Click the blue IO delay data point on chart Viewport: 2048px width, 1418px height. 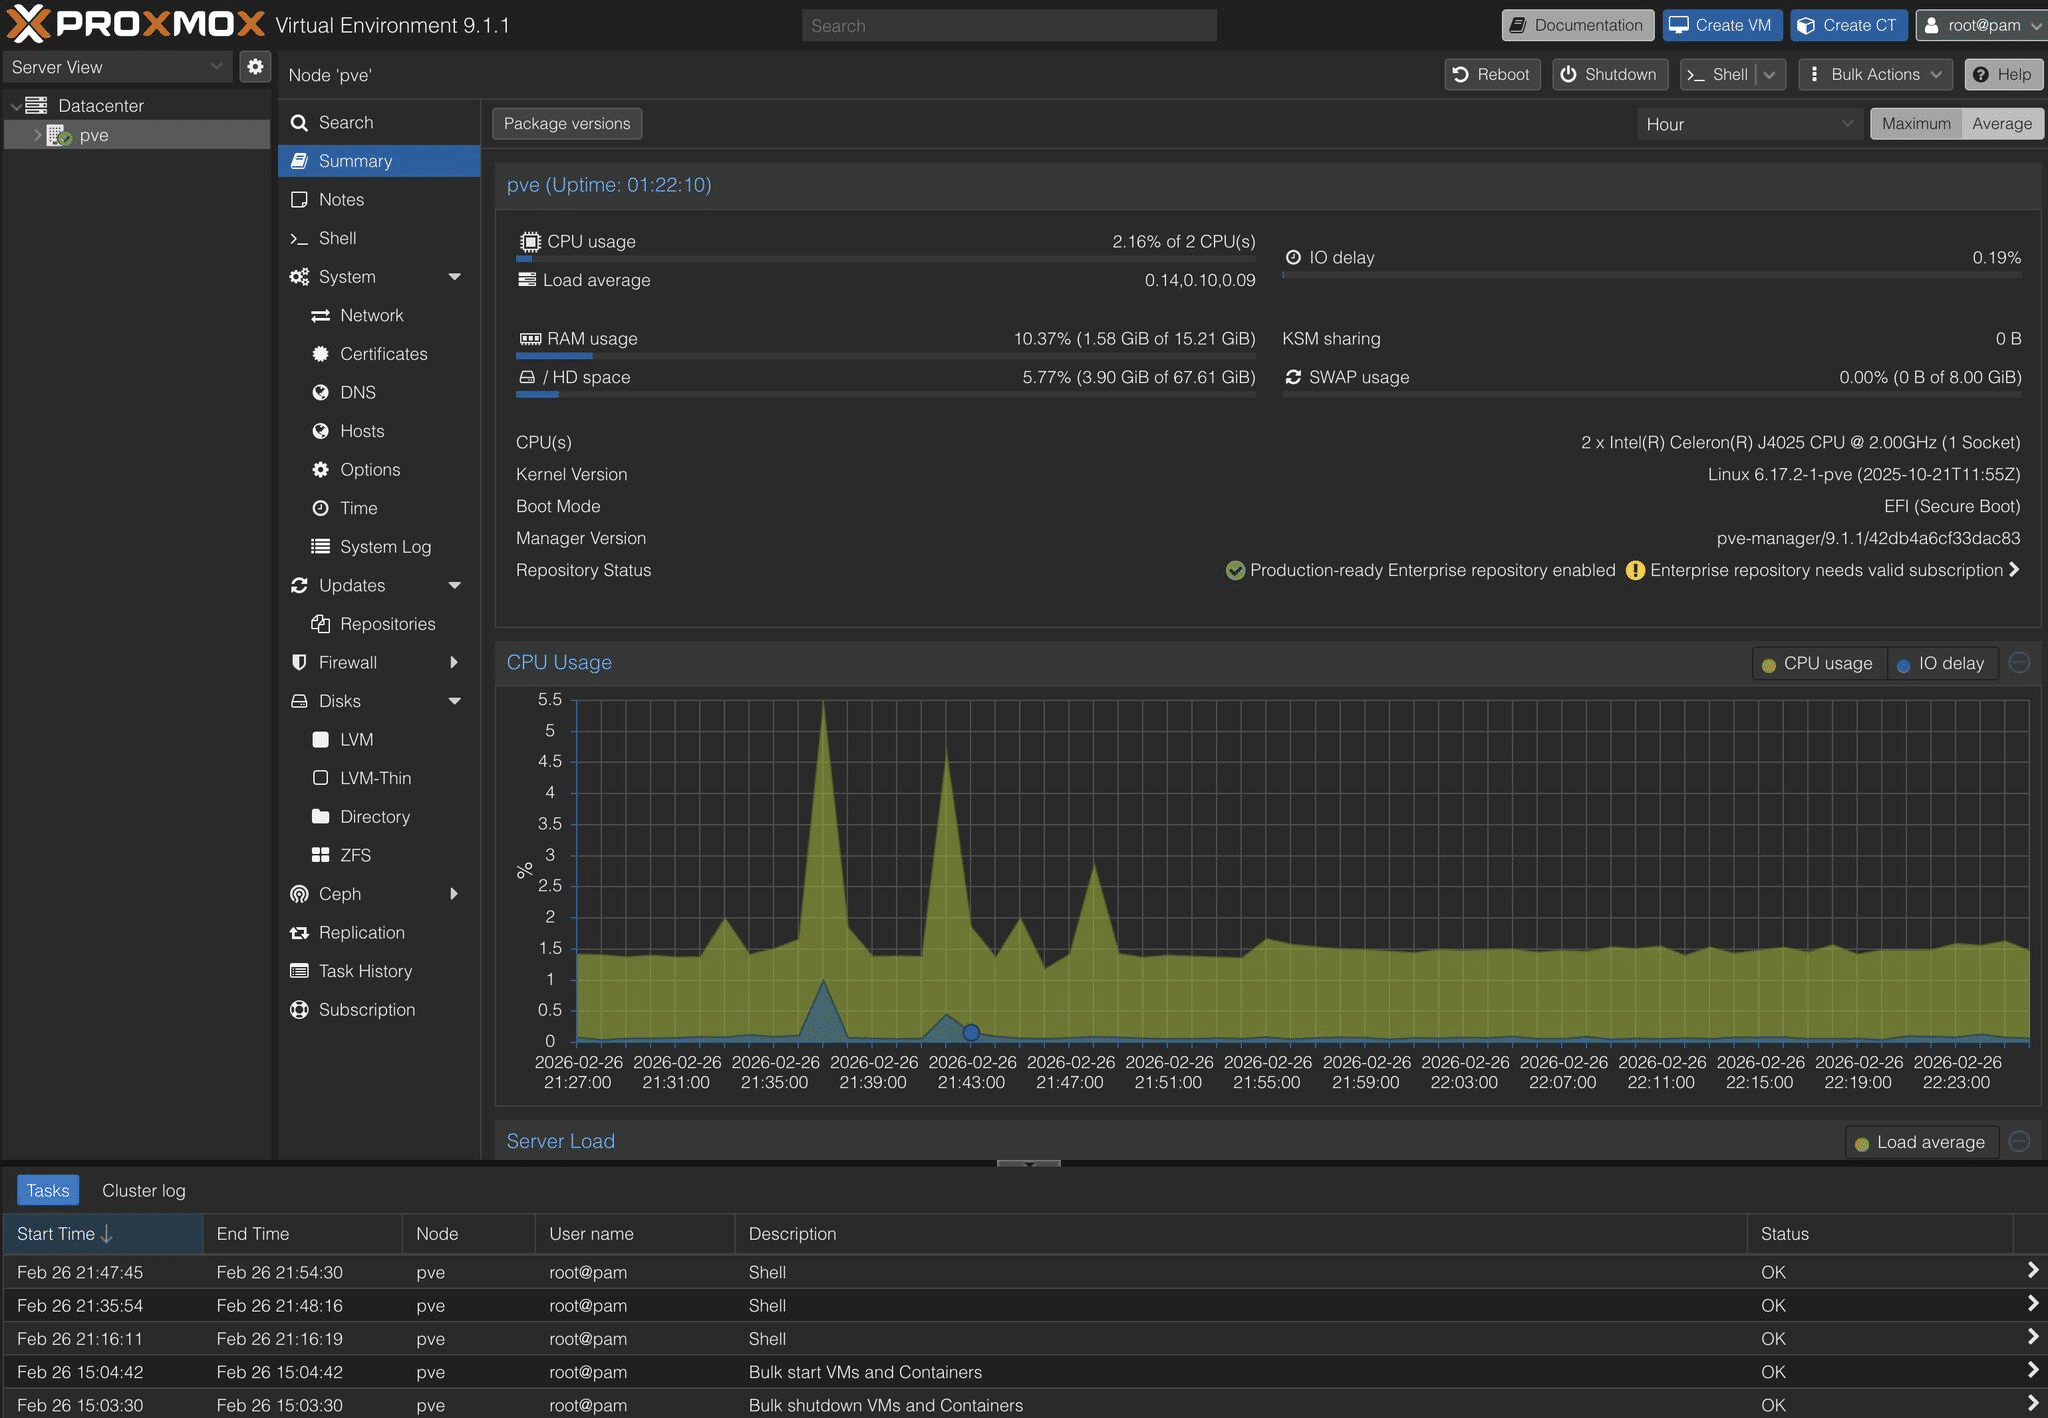(x=971, y=1032)
